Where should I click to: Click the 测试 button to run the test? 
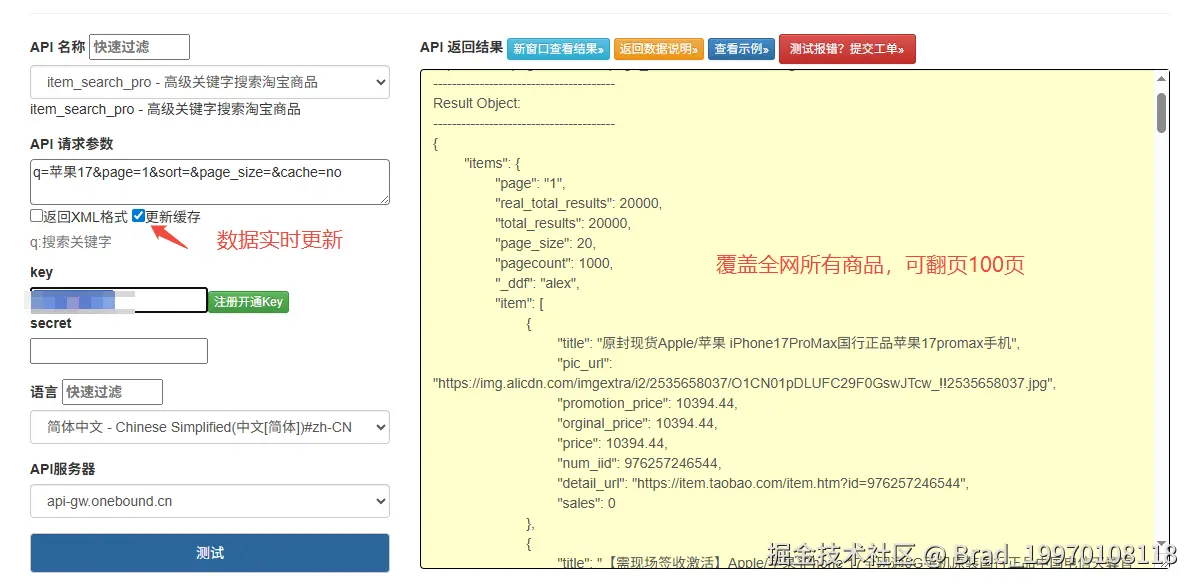[209, 551]
